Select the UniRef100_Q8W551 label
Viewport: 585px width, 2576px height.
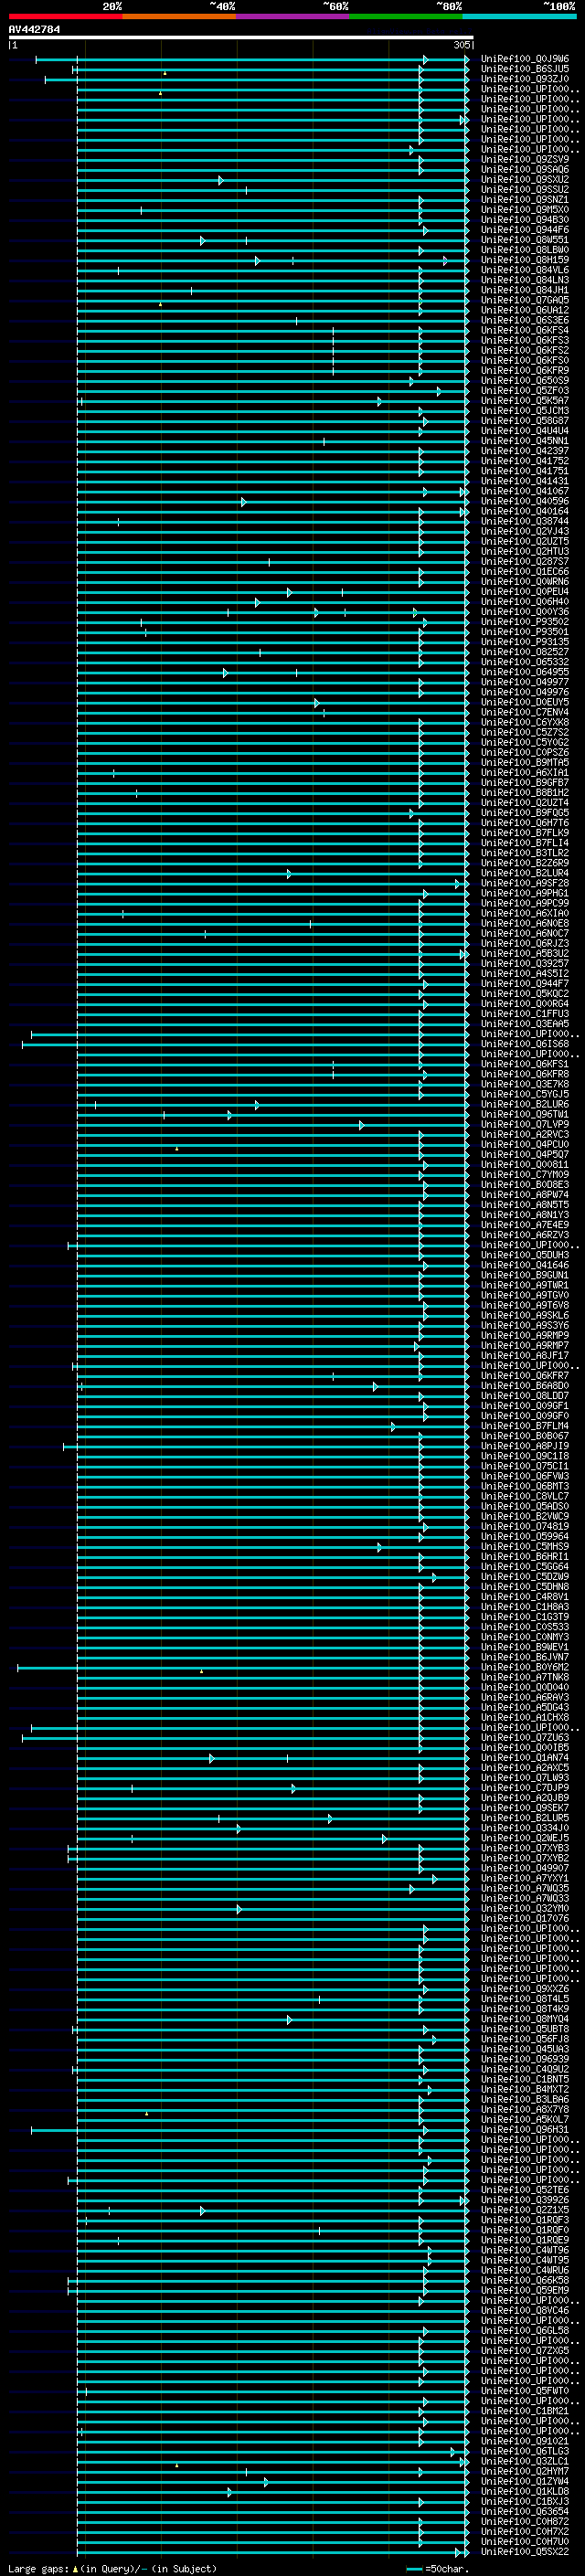coord(525,240)
